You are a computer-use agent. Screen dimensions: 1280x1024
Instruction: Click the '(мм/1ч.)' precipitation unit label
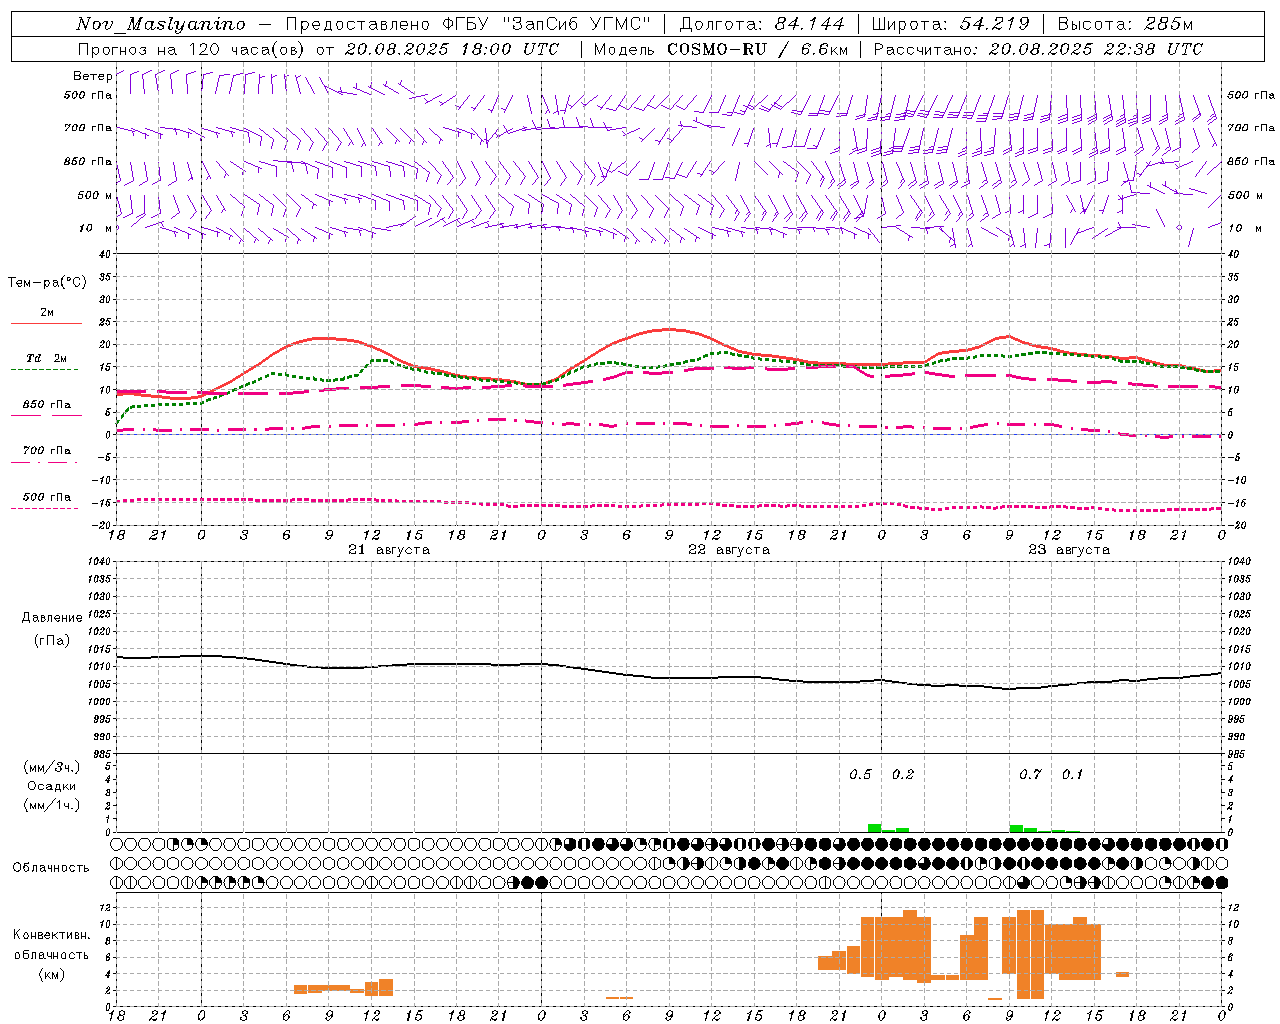coord(52,805)
